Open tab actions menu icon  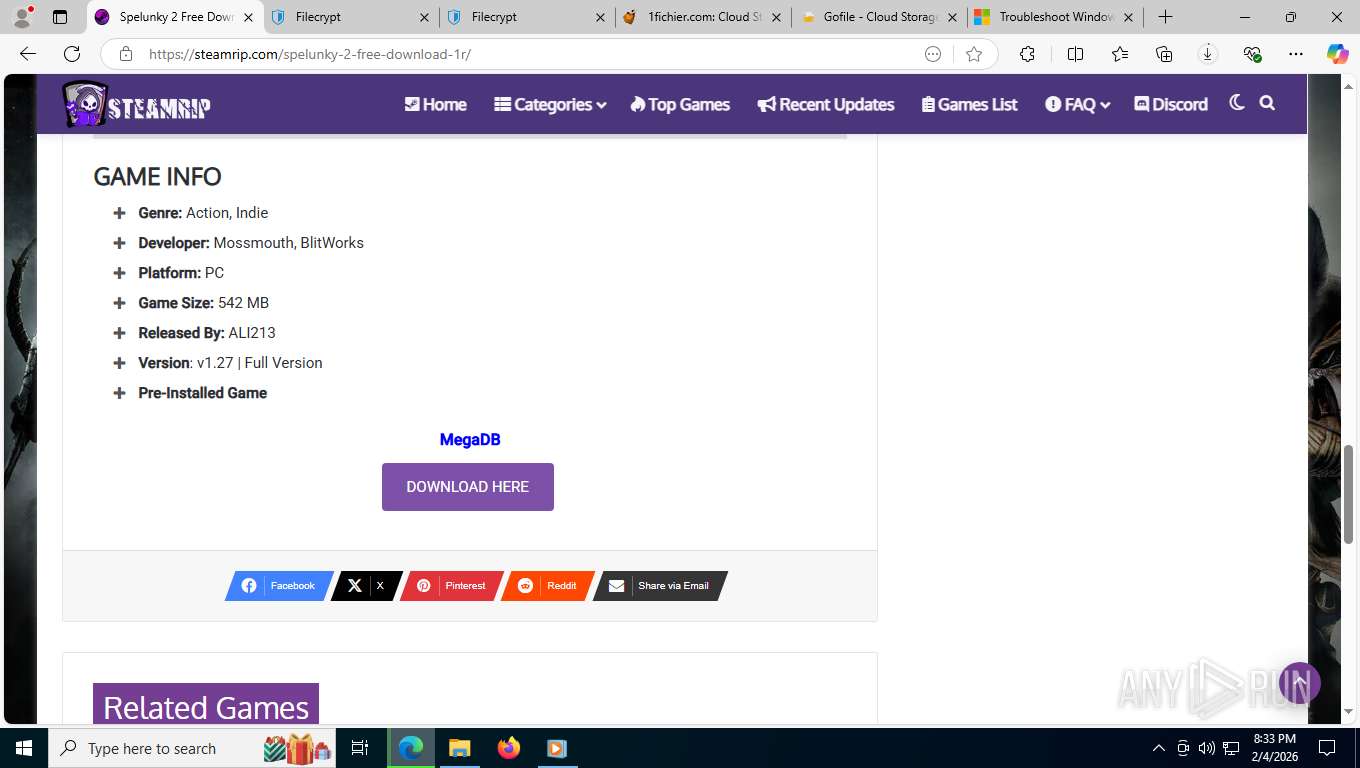click(60, 17)
